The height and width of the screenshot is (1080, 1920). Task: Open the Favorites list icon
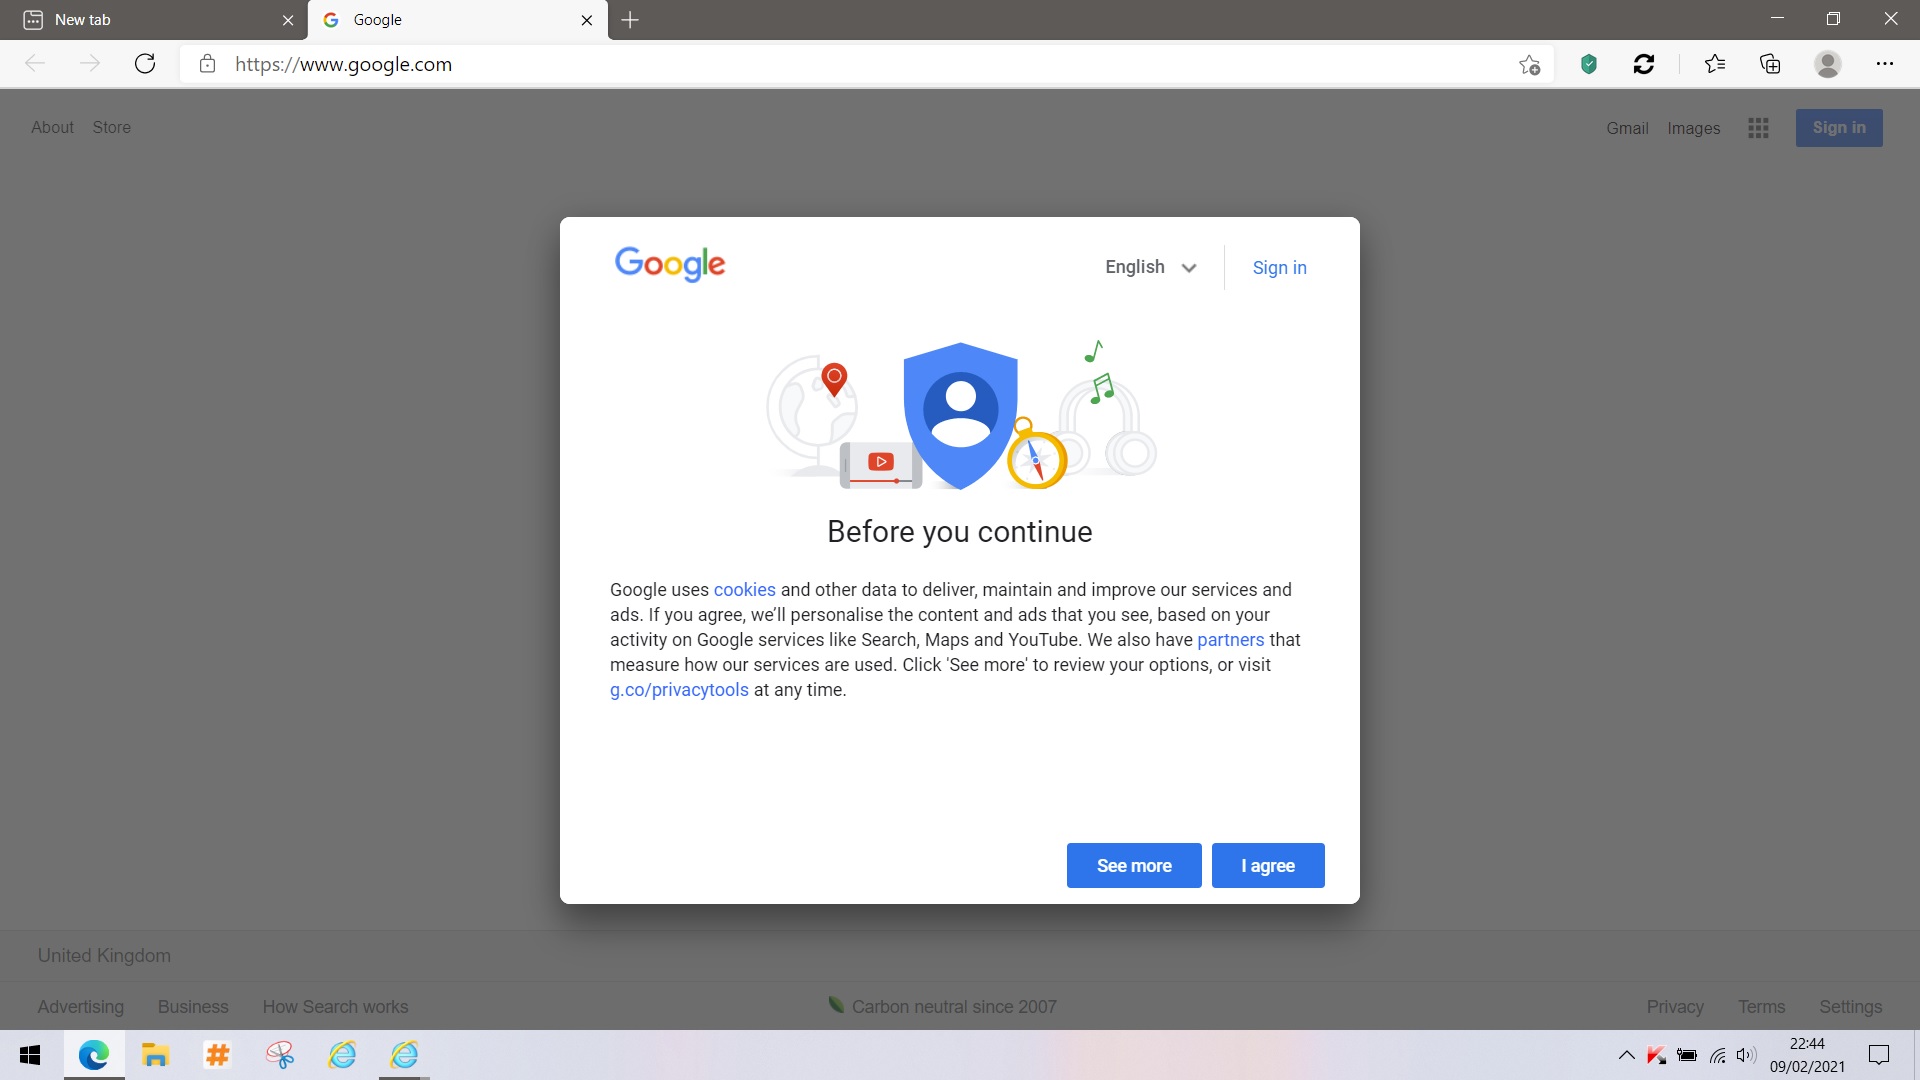[x=1715, y=65]
